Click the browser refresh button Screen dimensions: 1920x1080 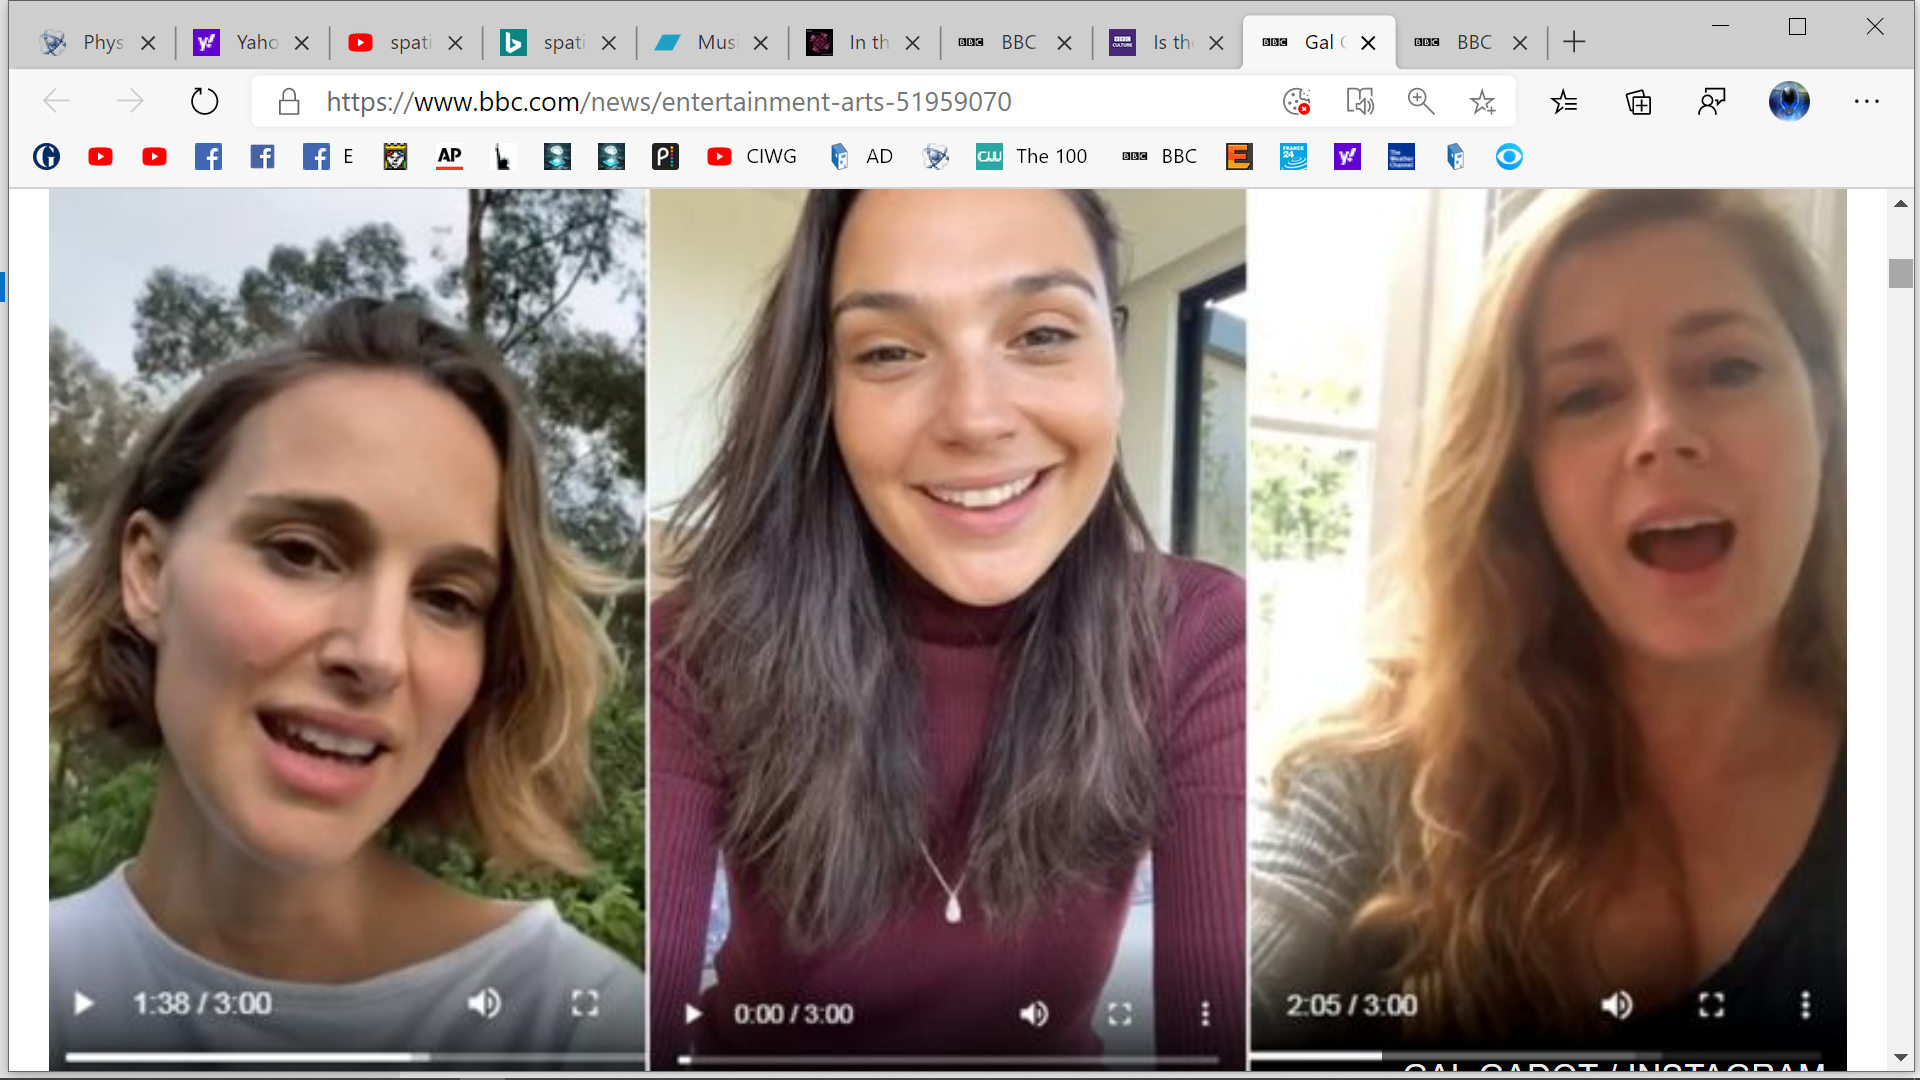[204, 101]
